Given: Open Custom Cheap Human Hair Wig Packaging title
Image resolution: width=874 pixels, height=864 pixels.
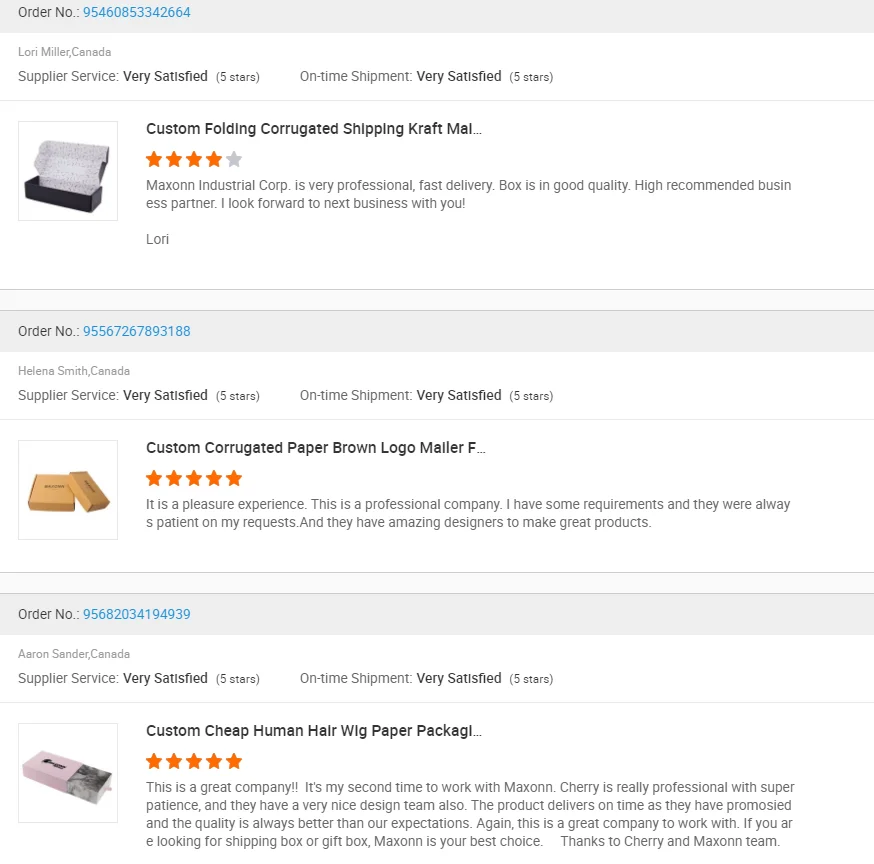Looking at the screenshot, I should (x=313, y=731).
